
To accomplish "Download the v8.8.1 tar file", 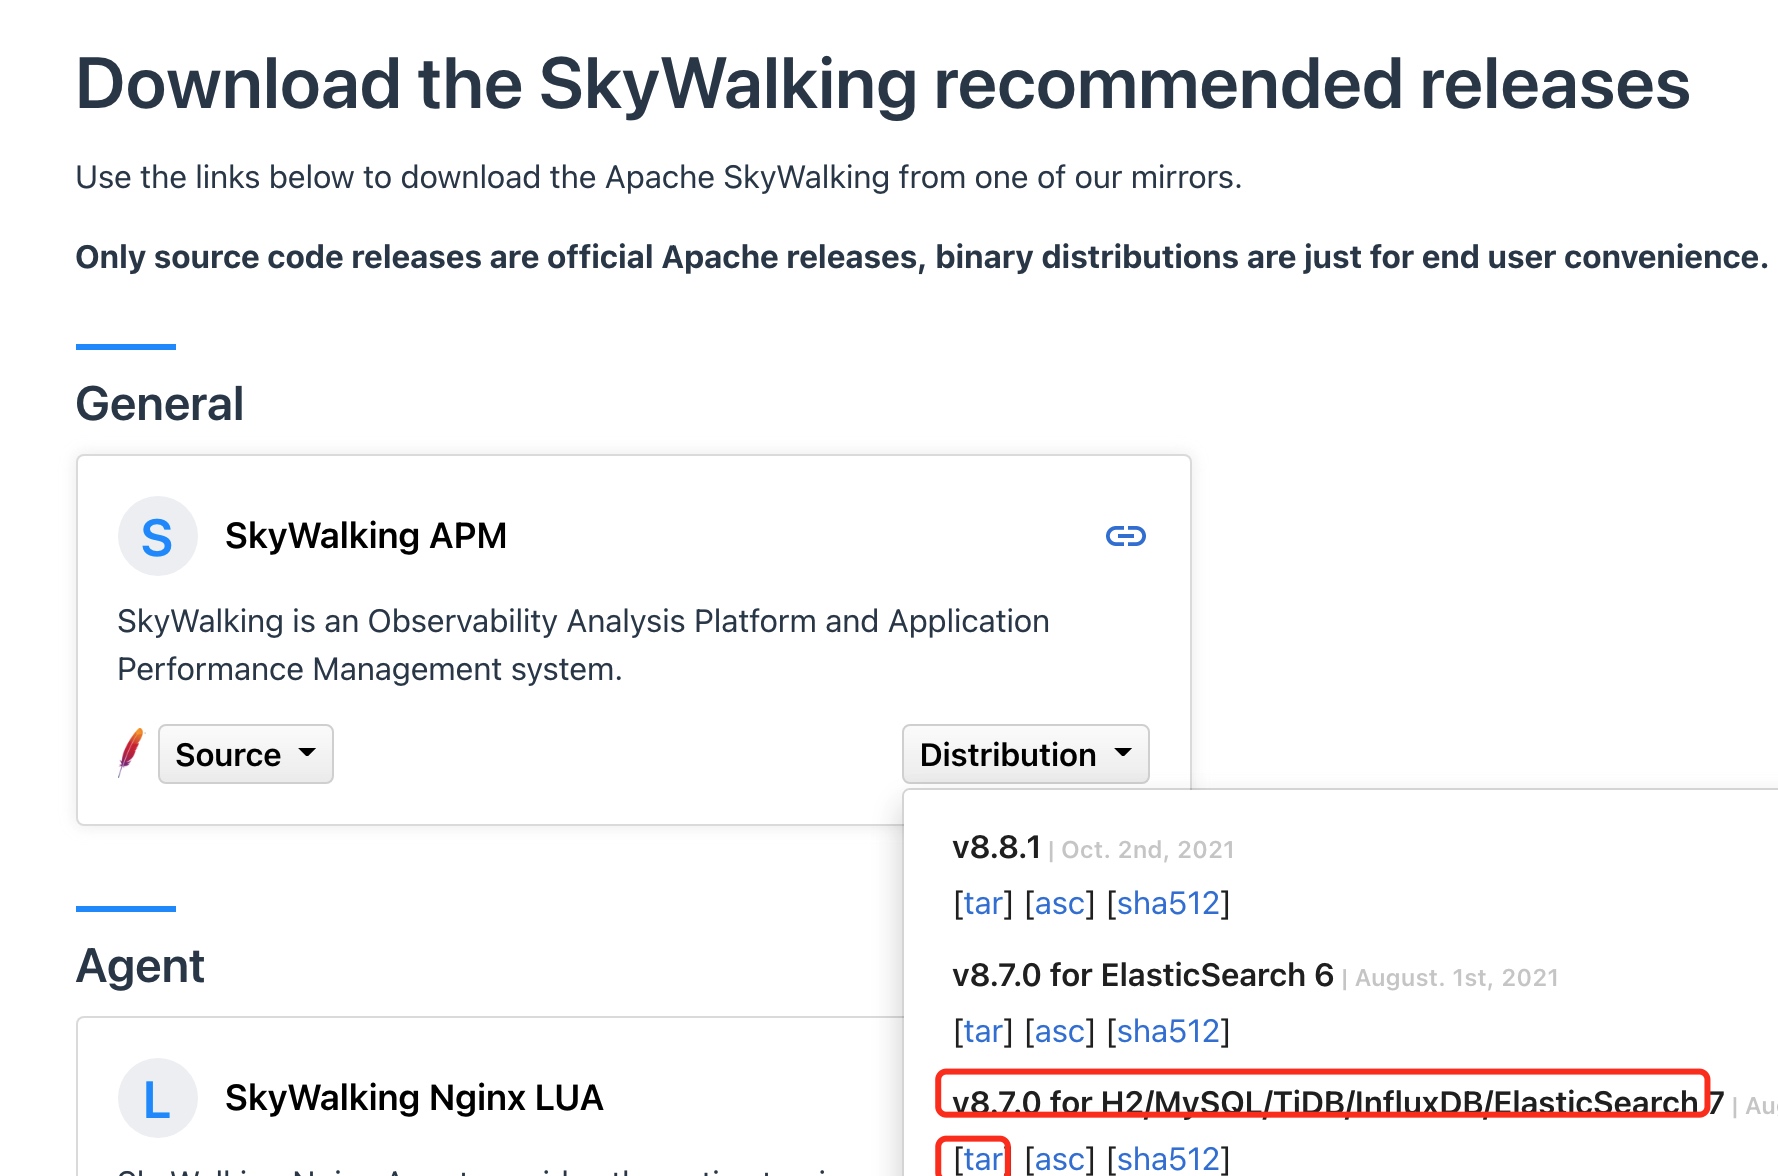I will click(x=983, y=904).
